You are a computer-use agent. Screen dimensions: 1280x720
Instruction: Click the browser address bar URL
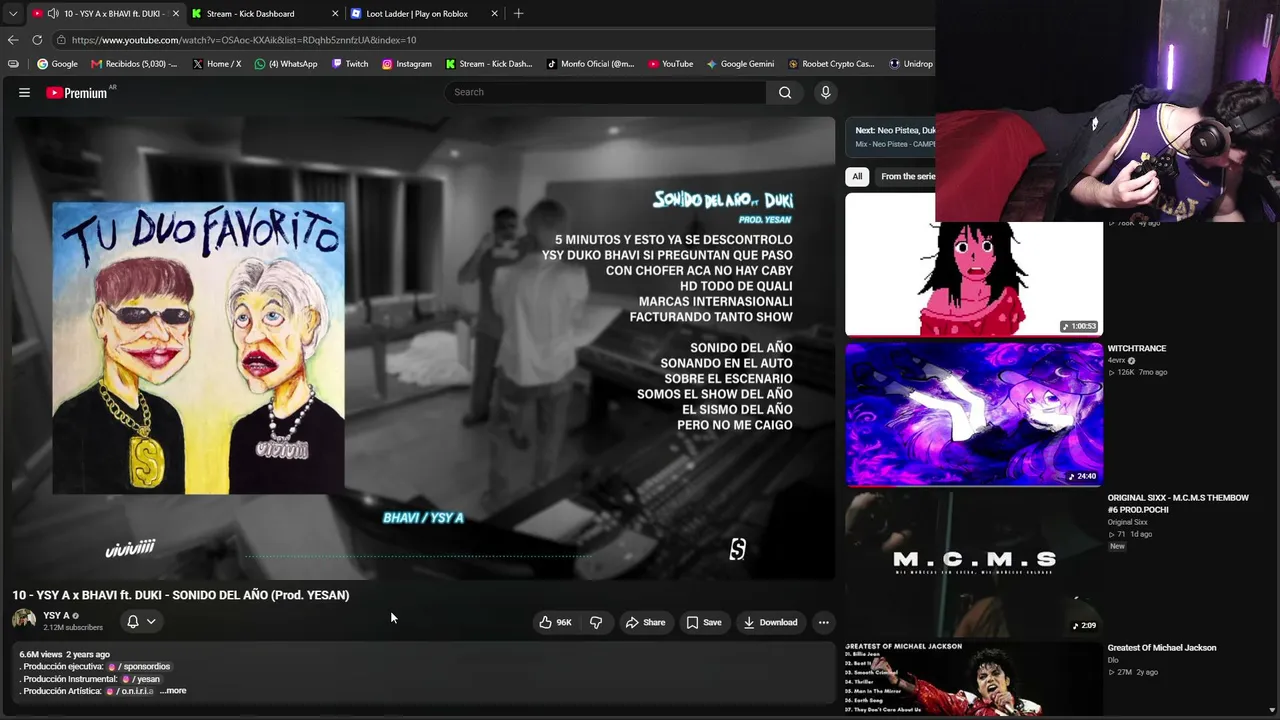[244, 40]
